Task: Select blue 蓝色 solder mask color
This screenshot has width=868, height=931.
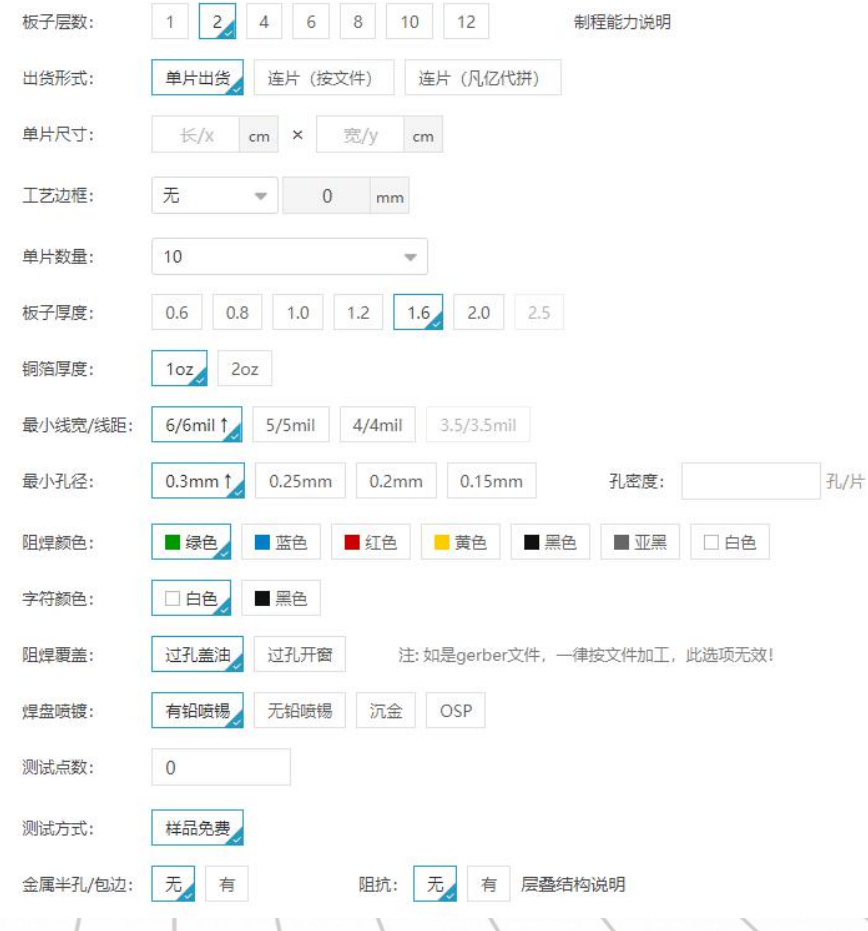Action: click(x=281, y=542)
